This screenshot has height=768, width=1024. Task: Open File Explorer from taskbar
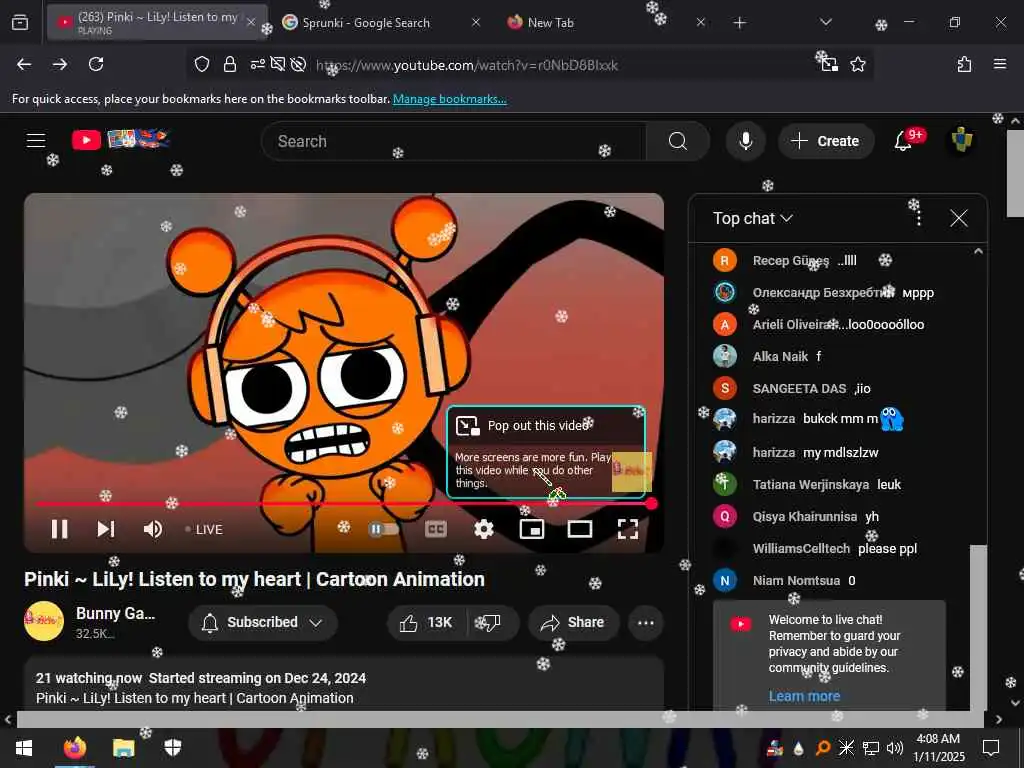click(123, 748)
